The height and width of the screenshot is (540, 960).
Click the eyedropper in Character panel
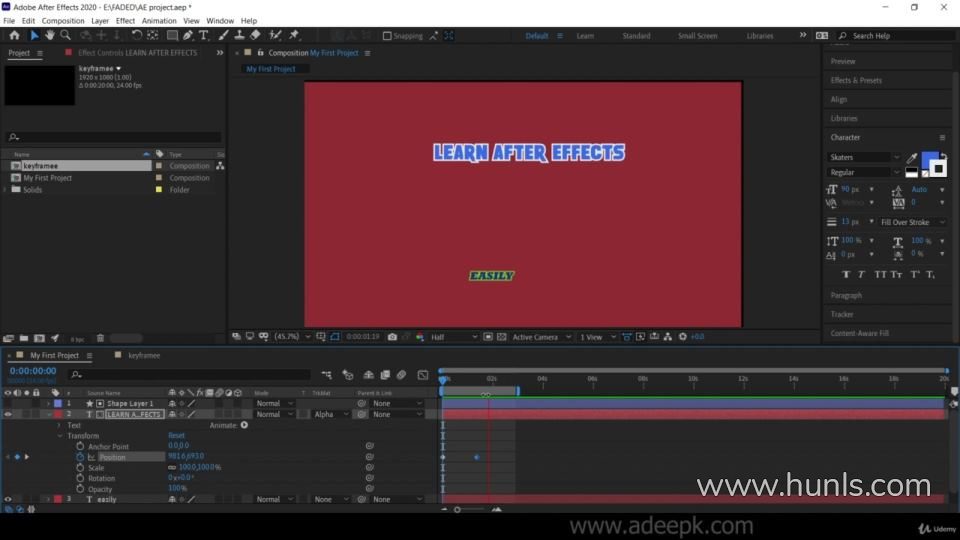pos(912,158)
